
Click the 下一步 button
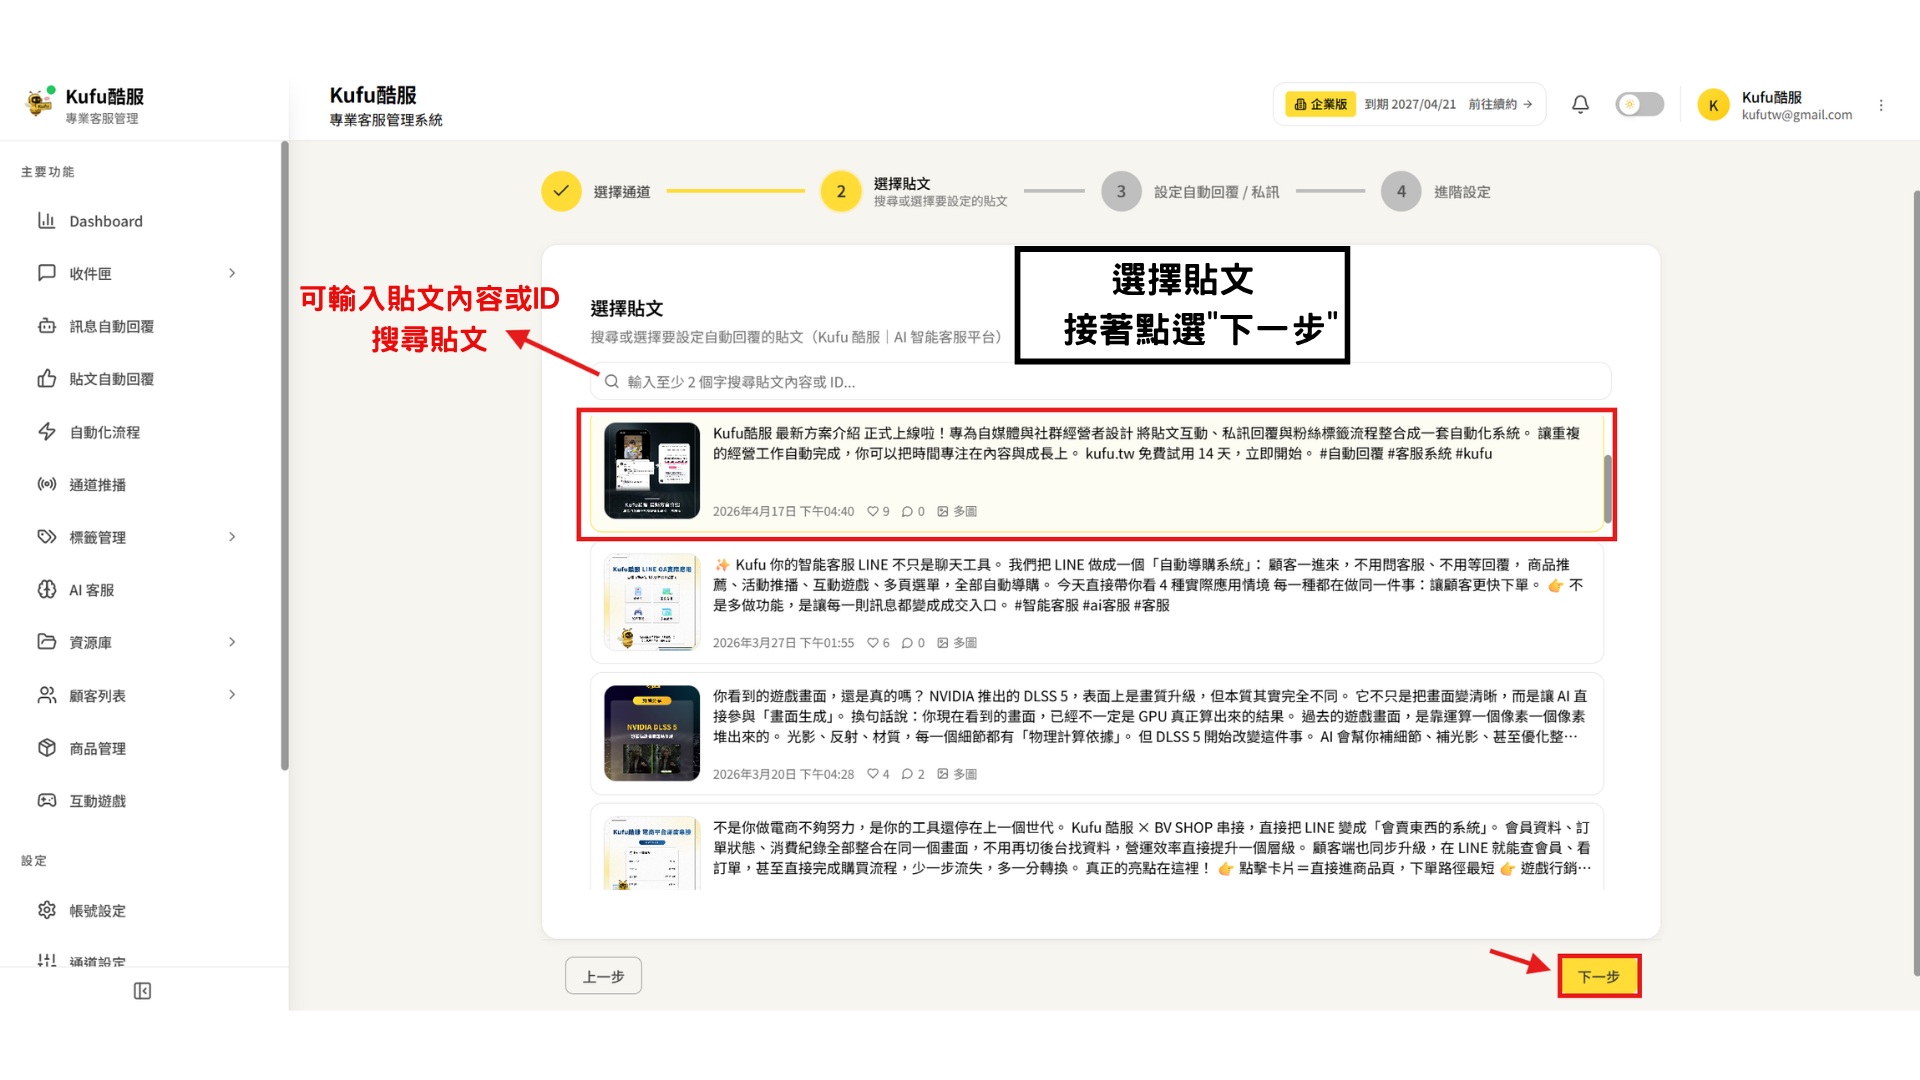[1598, 976]
